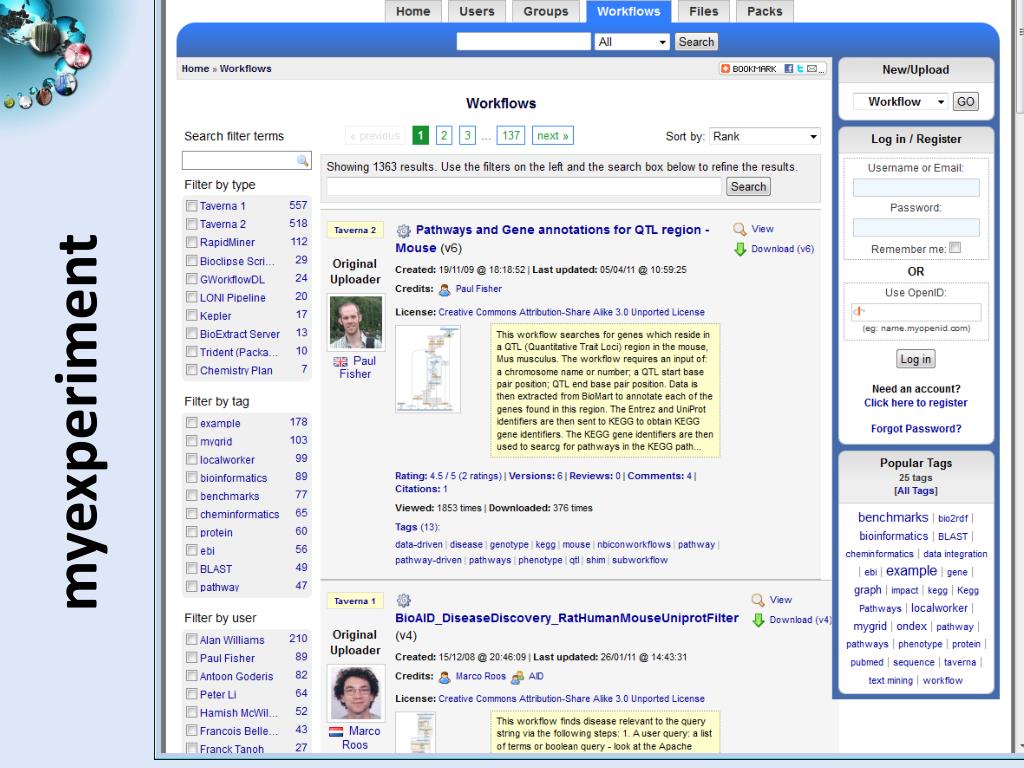Click the group icon next to AID credit
1024x768 pixels.
pyautogui.click(x=517, y=677)
